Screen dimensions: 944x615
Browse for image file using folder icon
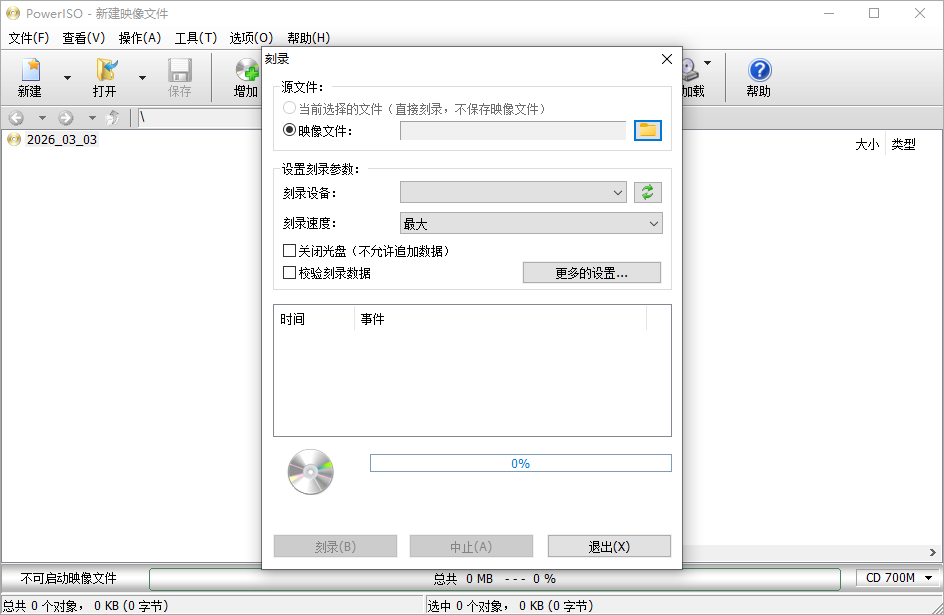647,130
